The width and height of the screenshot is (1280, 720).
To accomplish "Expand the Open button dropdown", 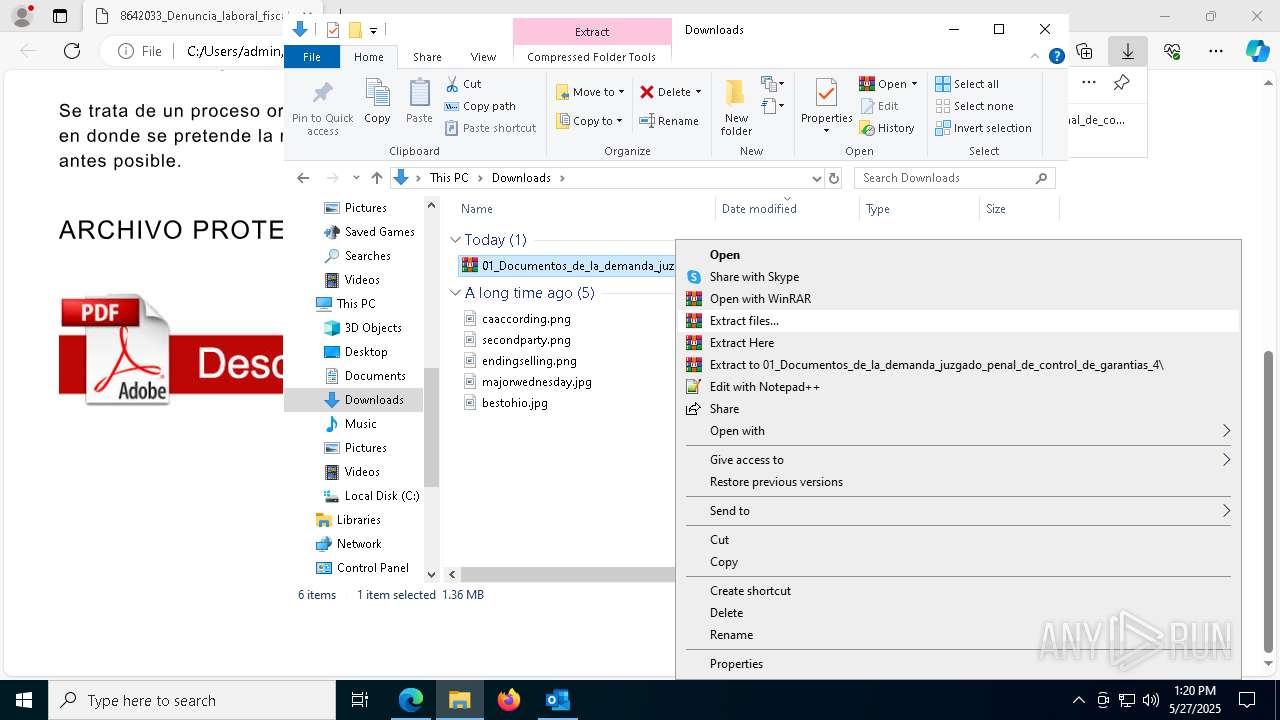I will (914, 84).
